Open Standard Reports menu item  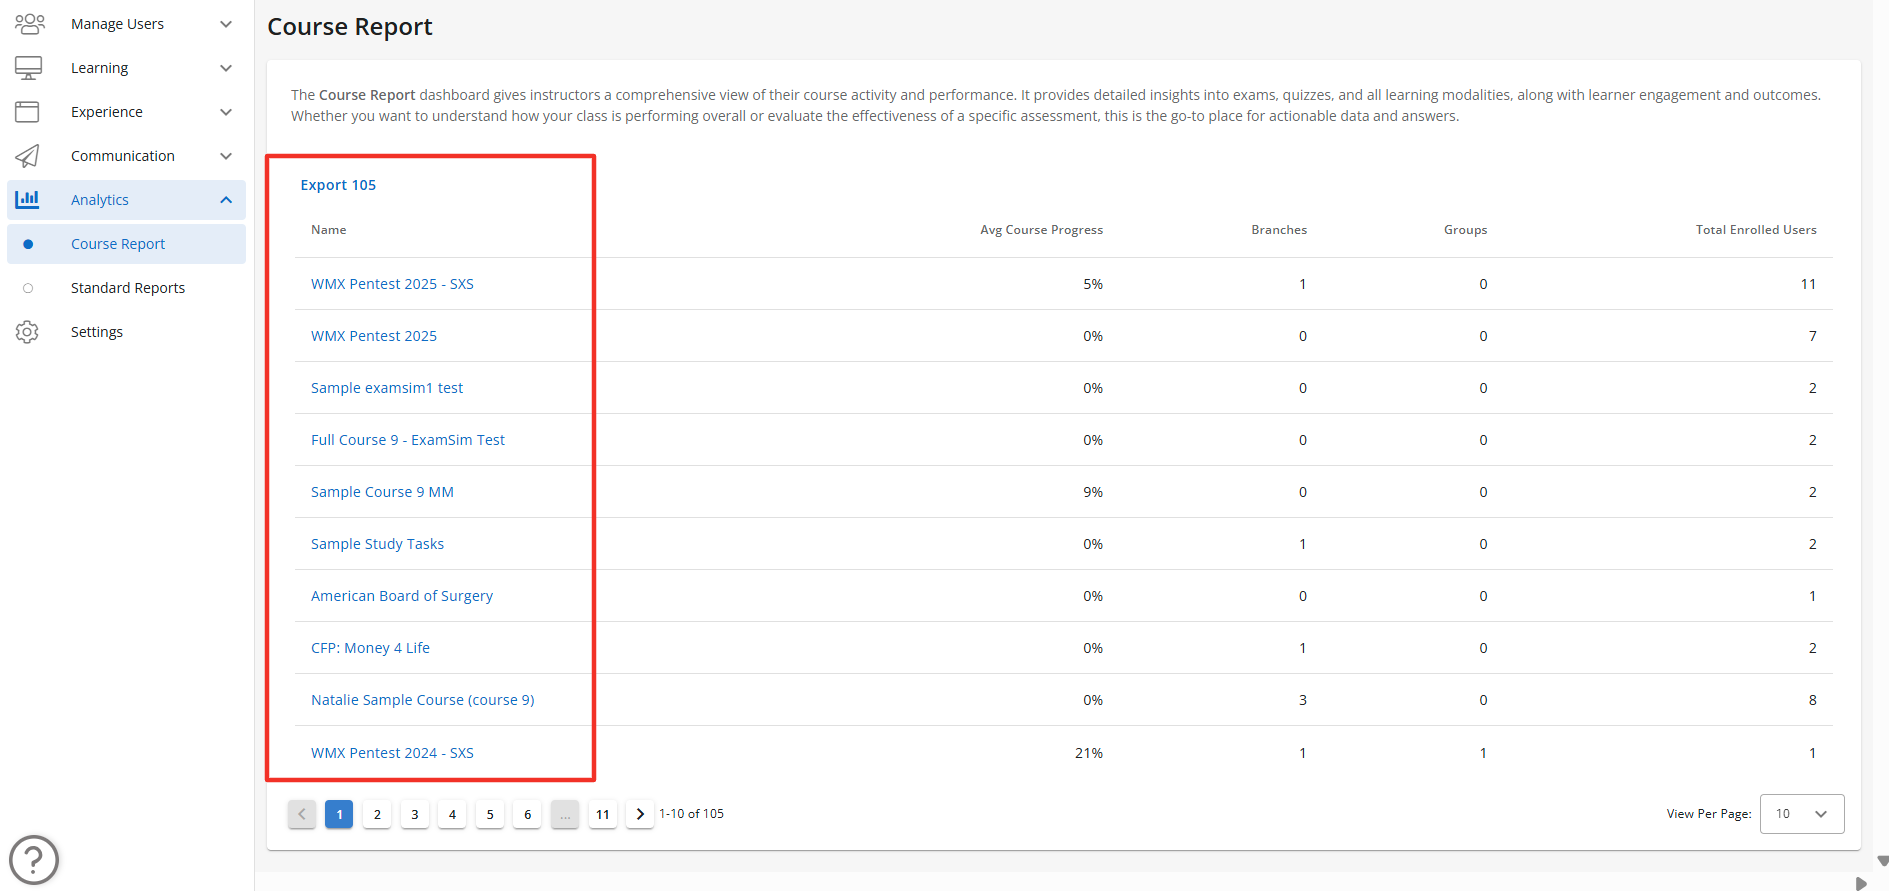point(128,288)
